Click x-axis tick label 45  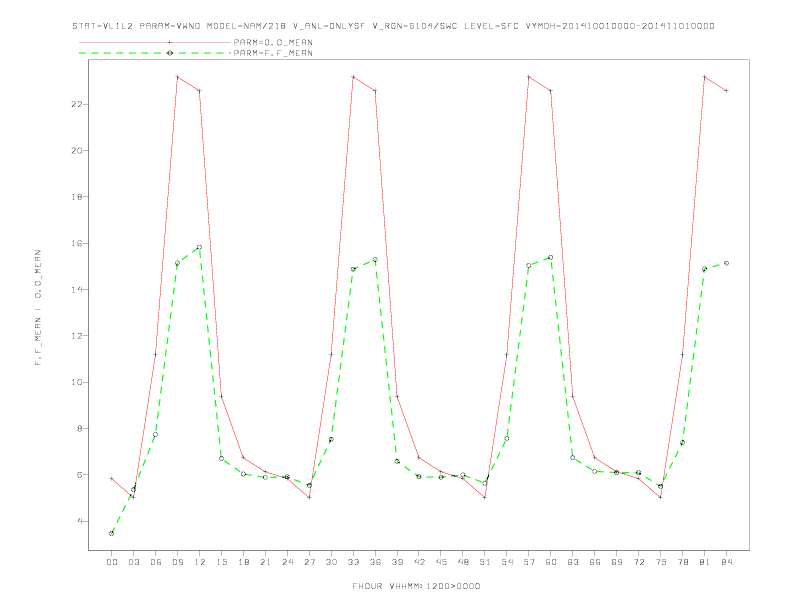coord(441,562)
